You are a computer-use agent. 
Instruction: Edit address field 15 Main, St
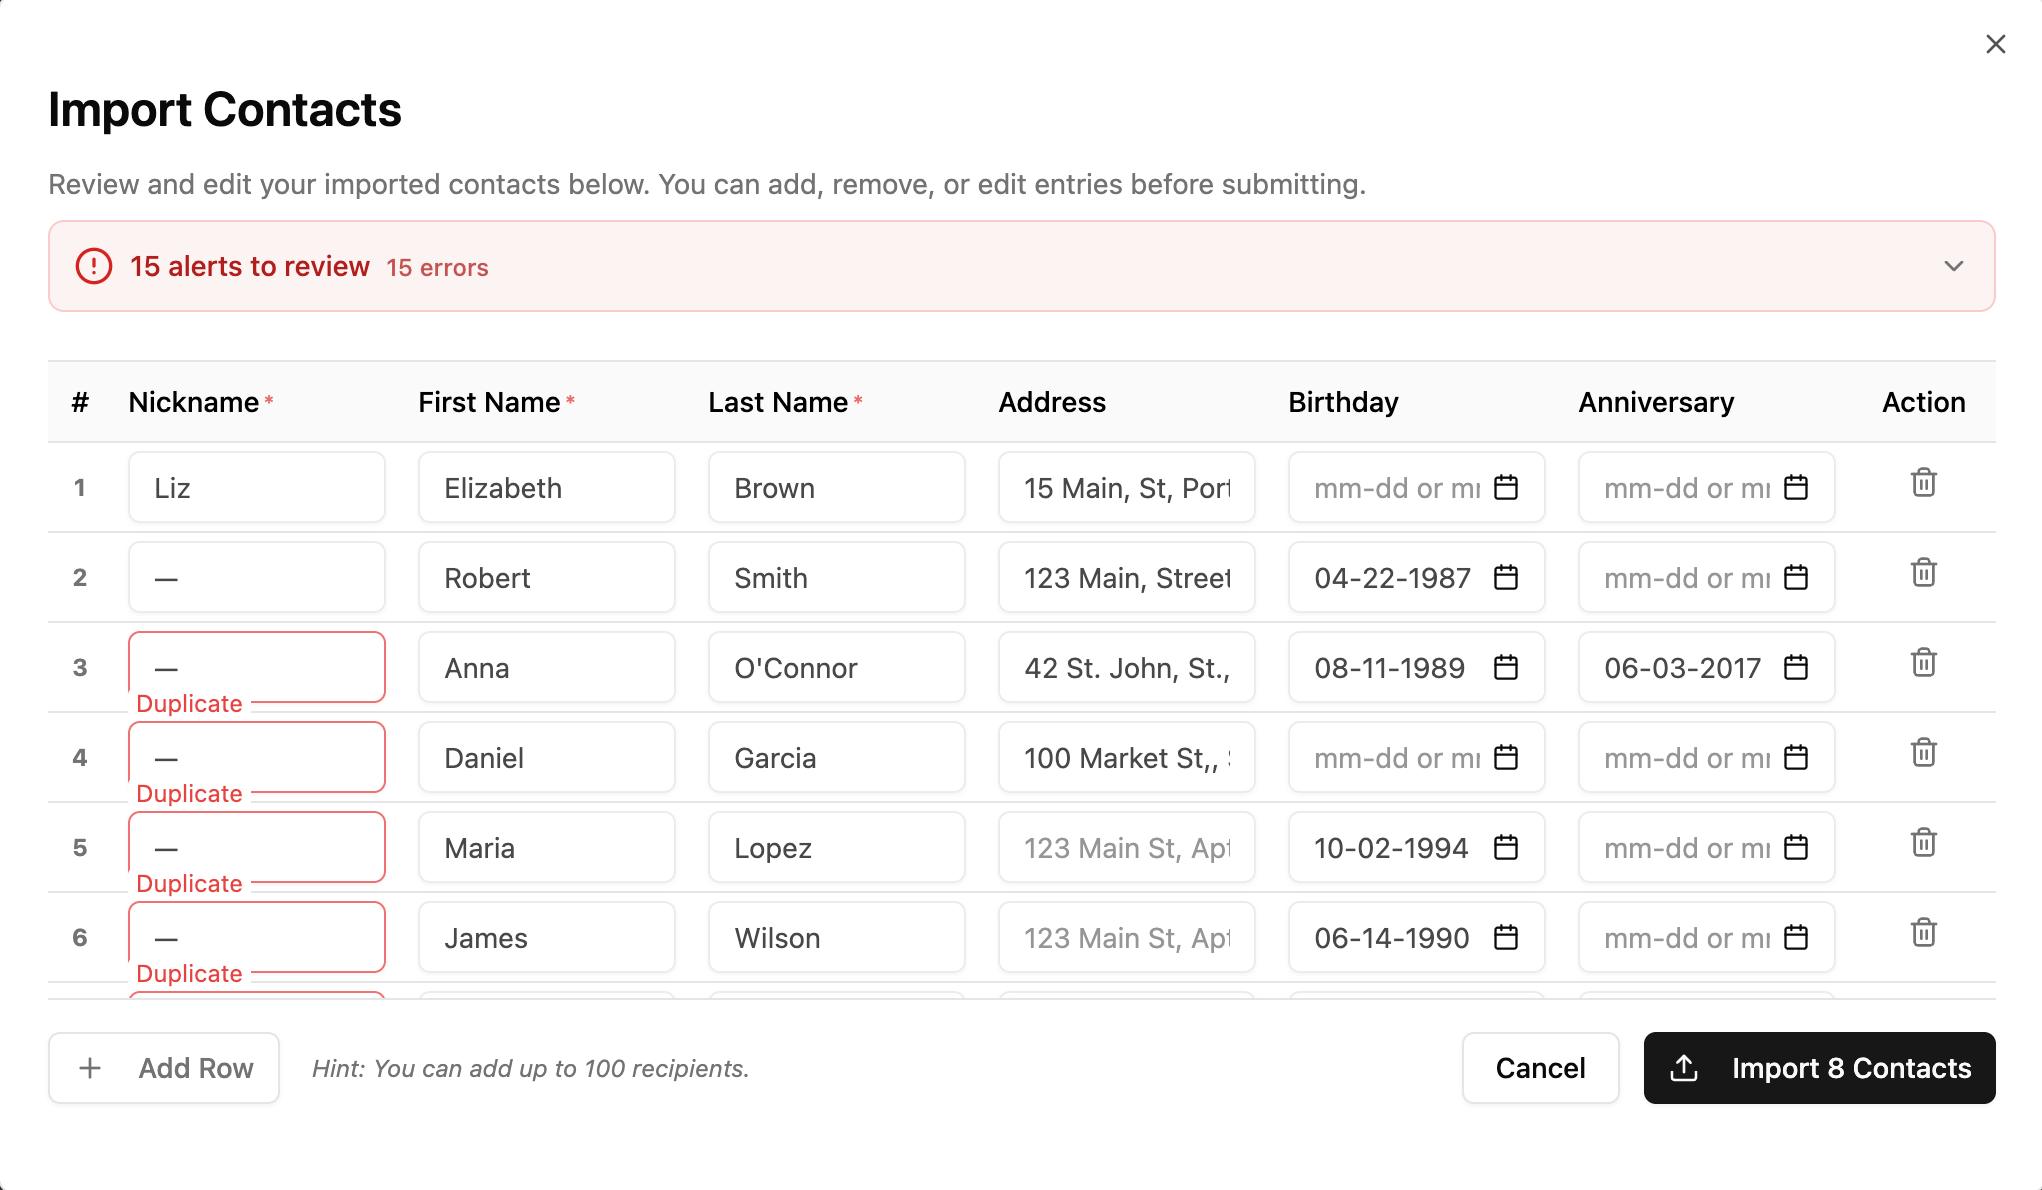click(x=1127, y=487)
